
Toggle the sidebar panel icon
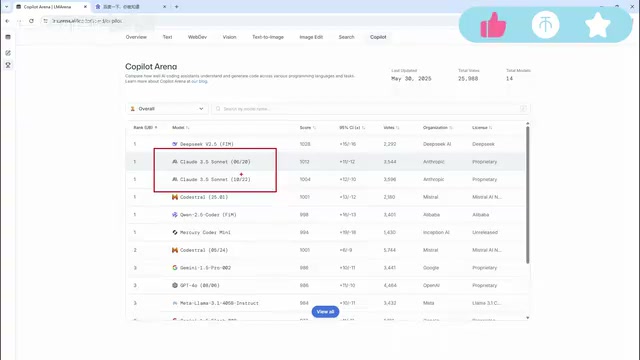pos(8,37)
